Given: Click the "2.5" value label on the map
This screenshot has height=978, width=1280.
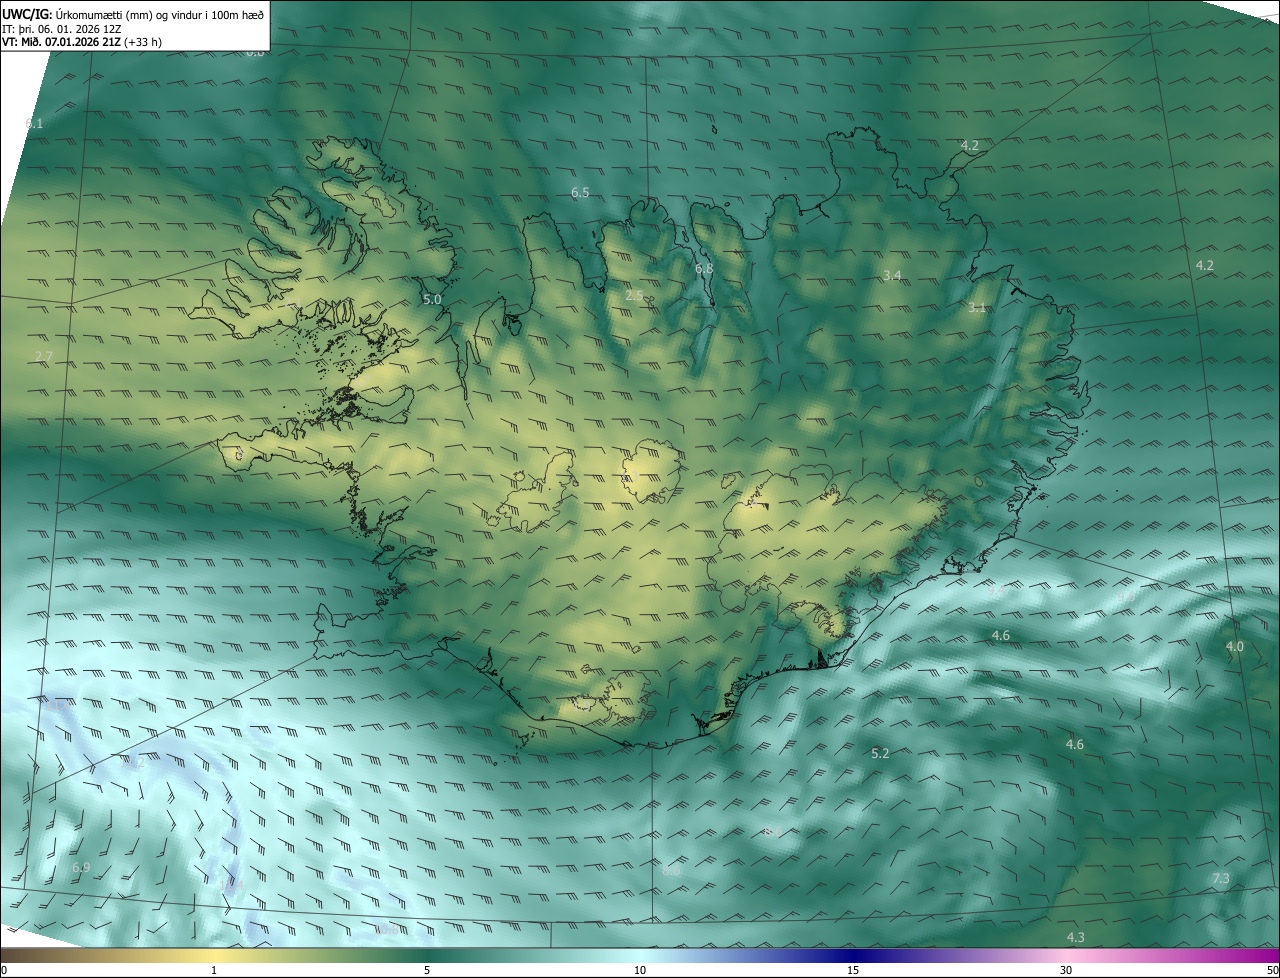Looking at the screenshot, I should point(634,295).
